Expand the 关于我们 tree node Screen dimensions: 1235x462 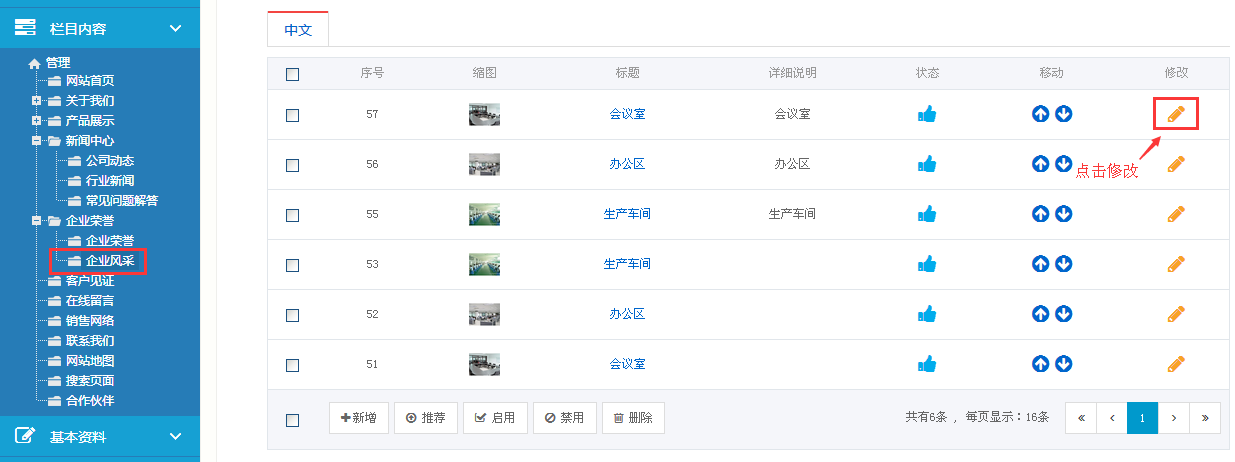pos(37,101)
